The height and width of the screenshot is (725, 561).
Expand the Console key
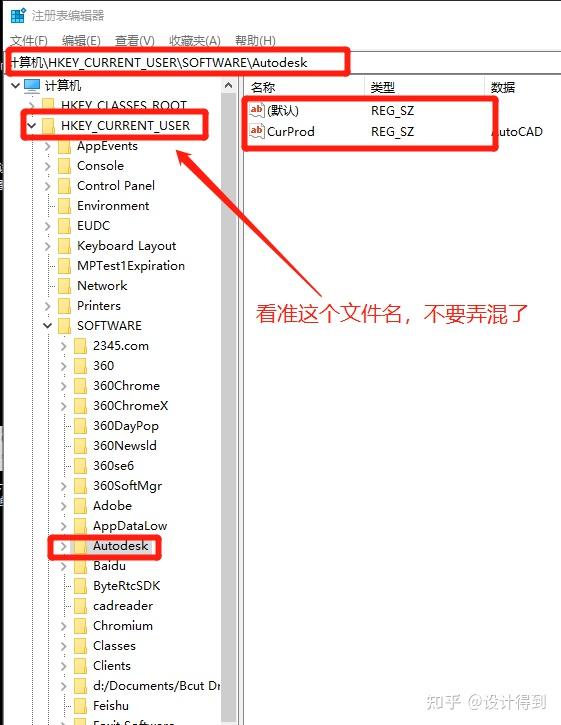(47, 166)
